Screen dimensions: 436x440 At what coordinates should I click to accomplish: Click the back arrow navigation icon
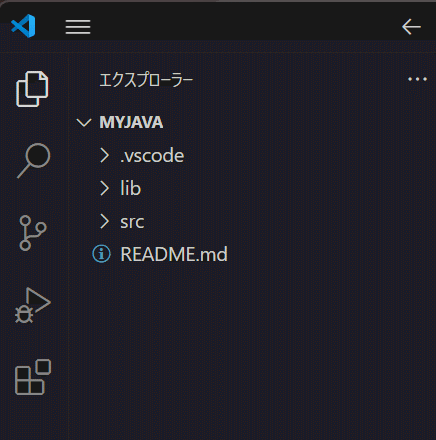point(411,27)
